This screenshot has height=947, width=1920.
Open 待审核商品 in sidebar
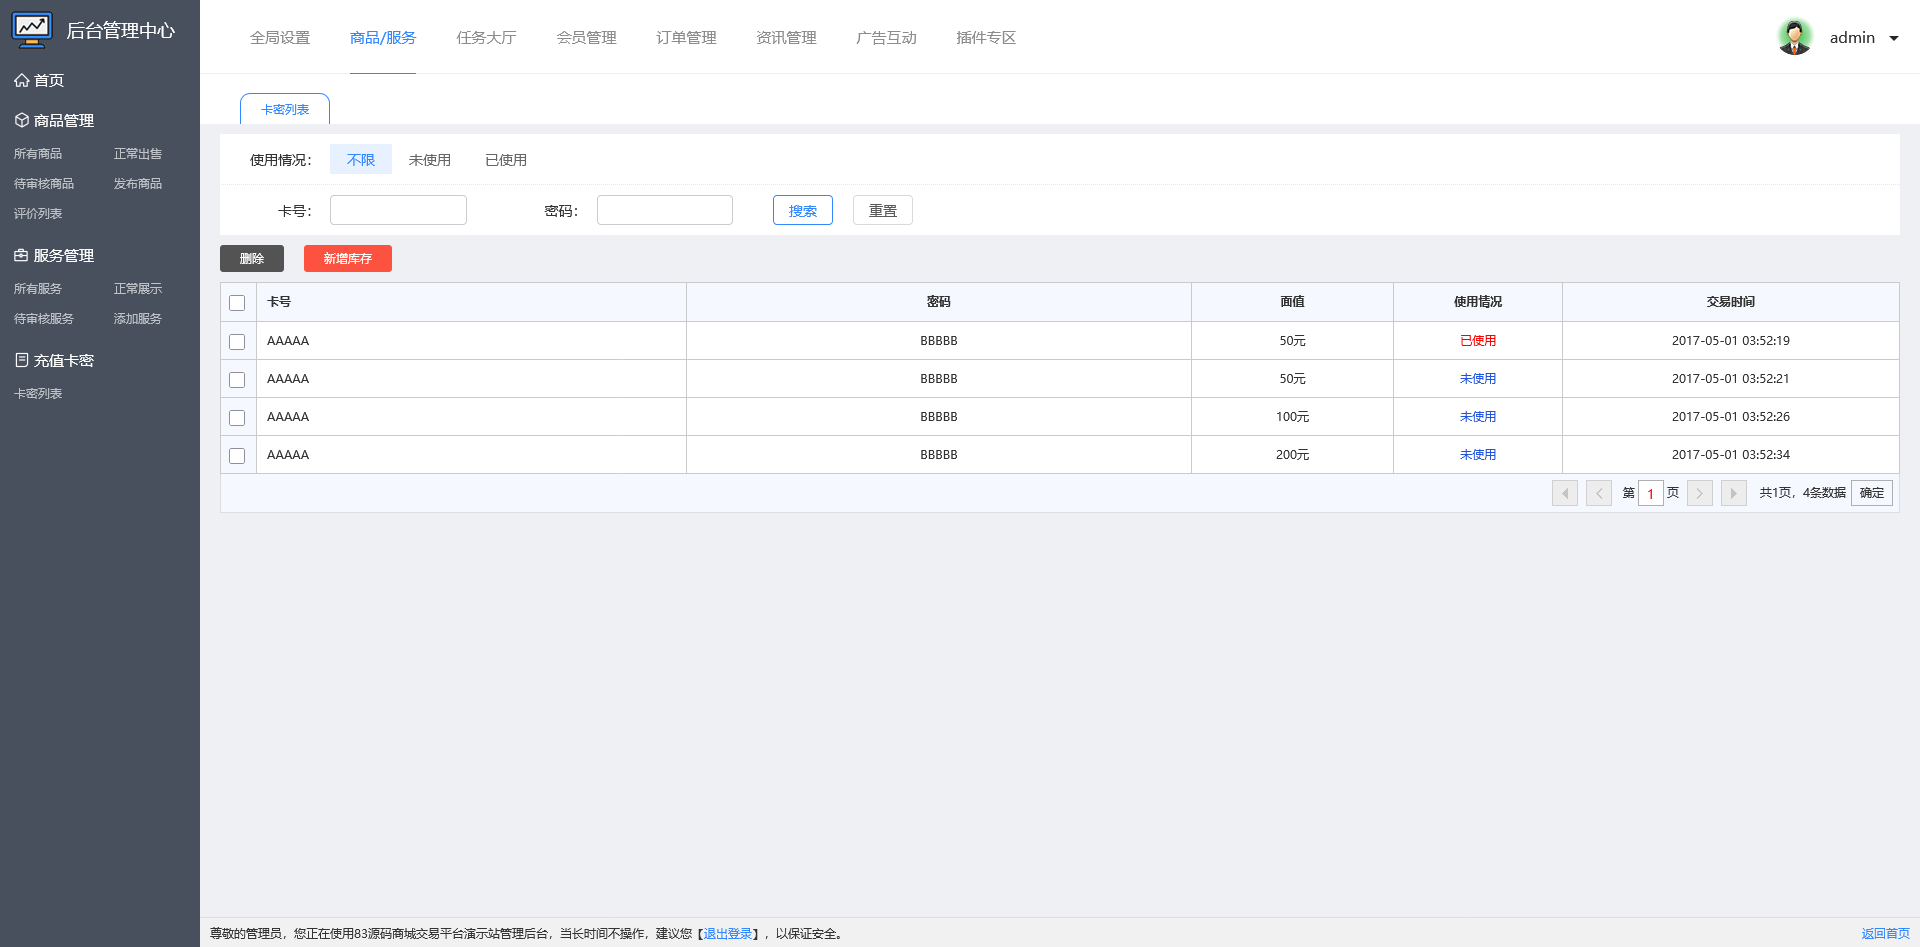click(x=44, y=184)
